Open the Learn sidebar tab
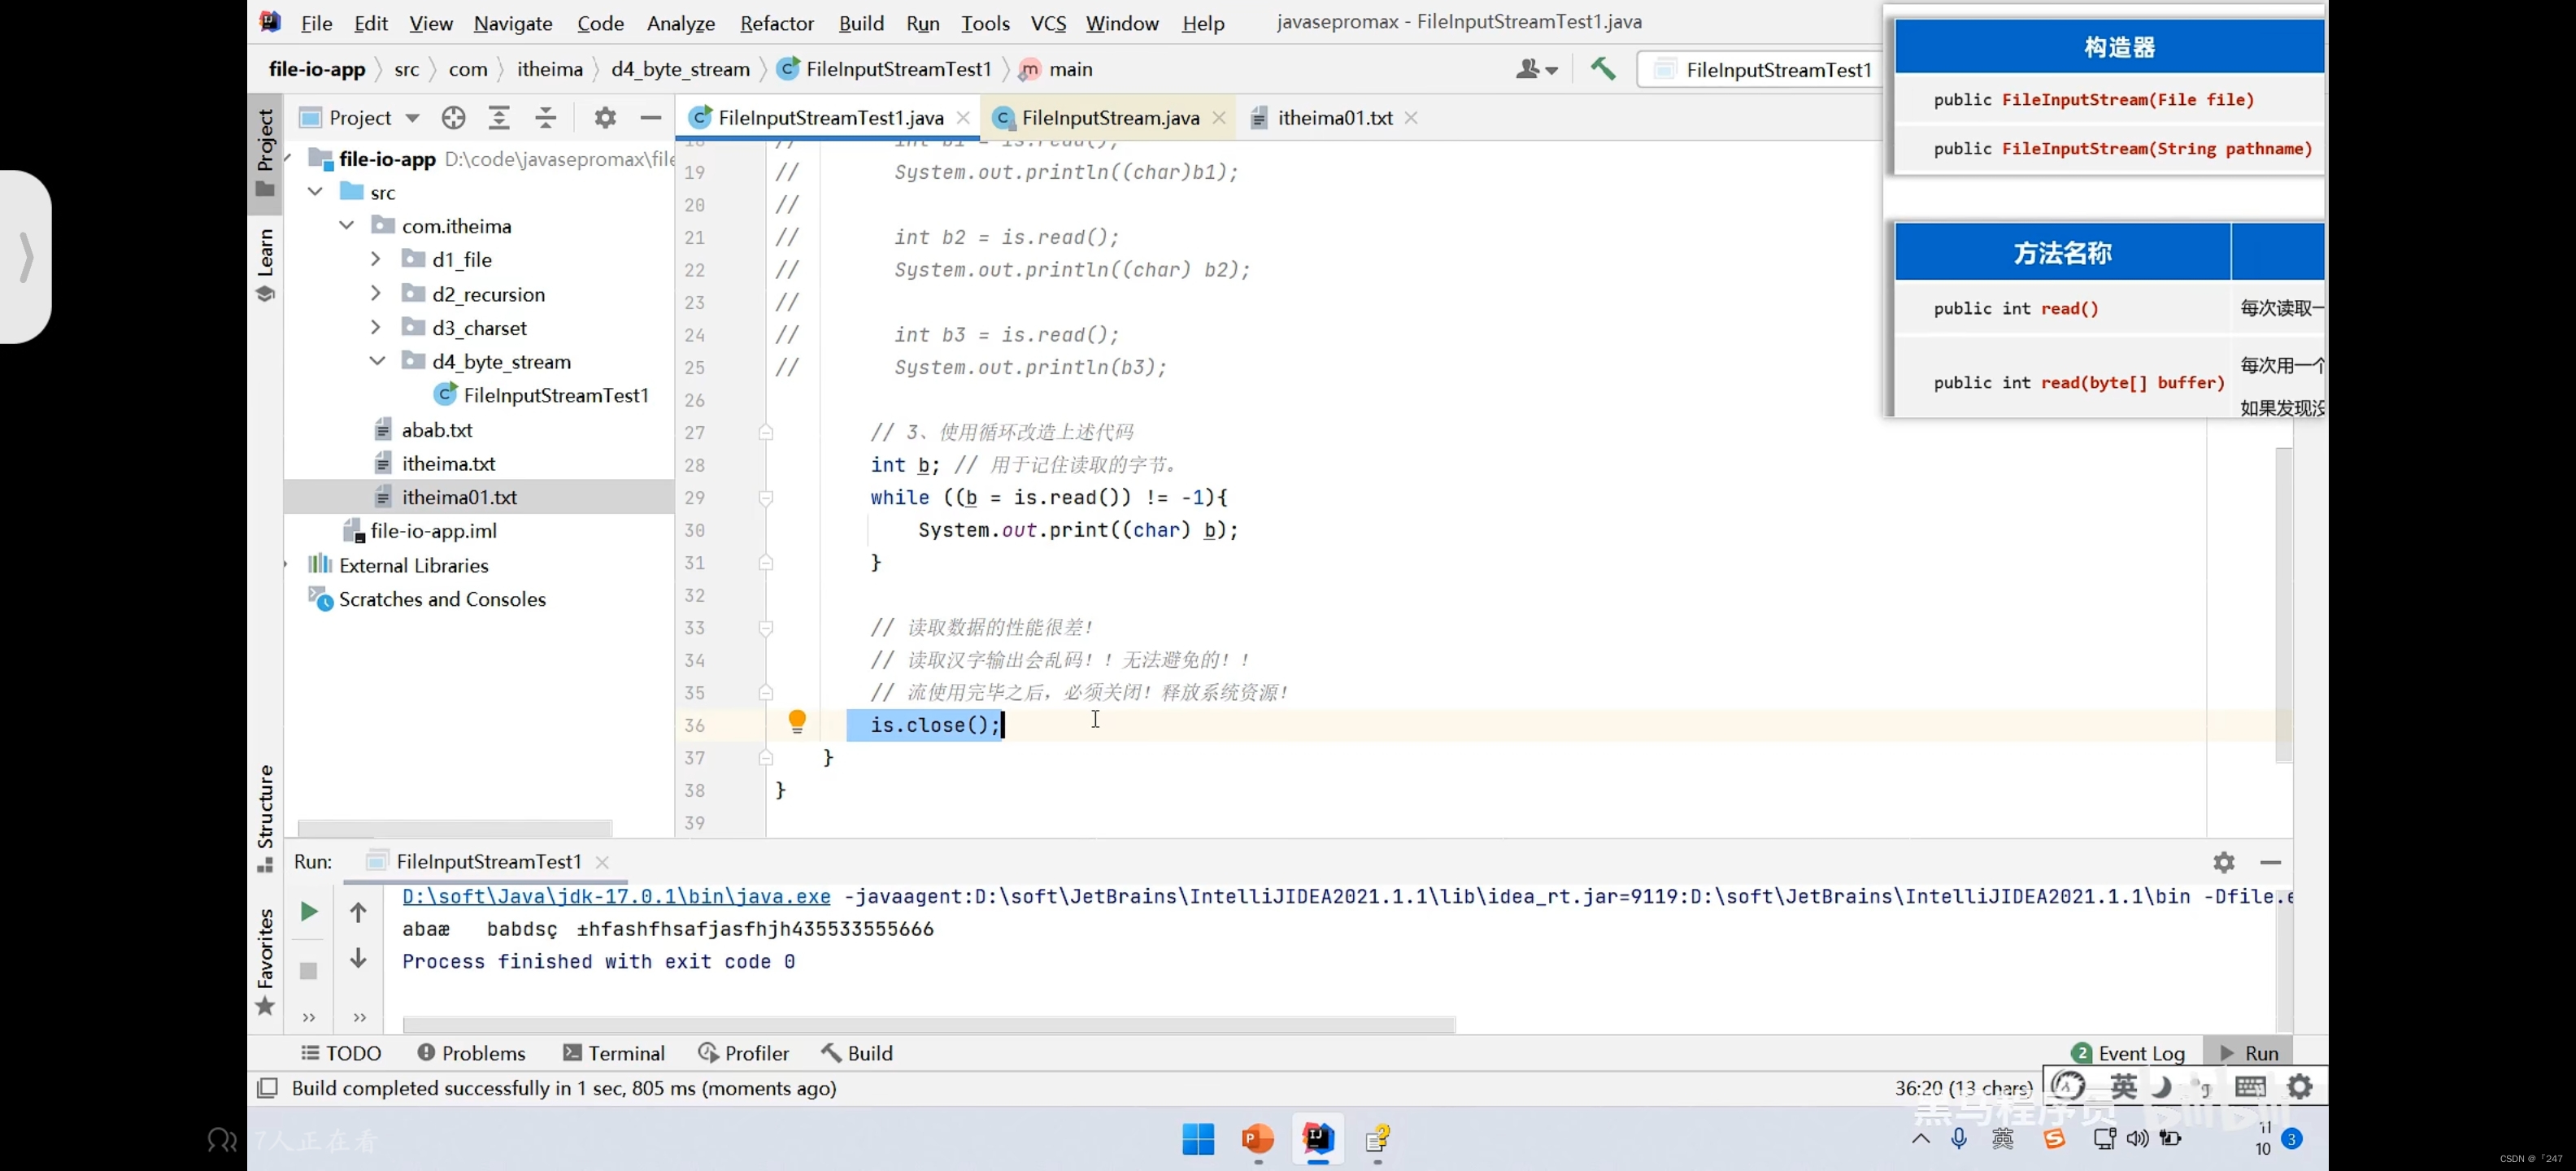This screenshot has height=1171, width=2576. pyautogui.click(x=265, y=264)
